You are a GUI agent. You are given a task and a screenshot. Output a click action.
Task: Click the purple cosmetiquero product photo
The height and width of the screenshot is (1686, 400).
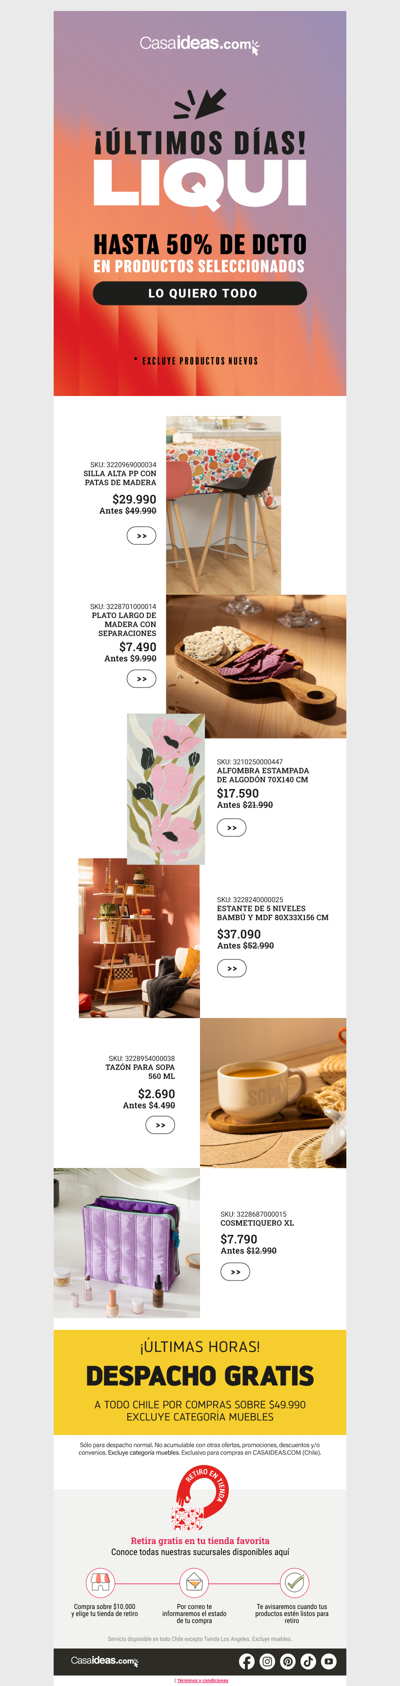pyautogui.click(x=127, y=1243)
